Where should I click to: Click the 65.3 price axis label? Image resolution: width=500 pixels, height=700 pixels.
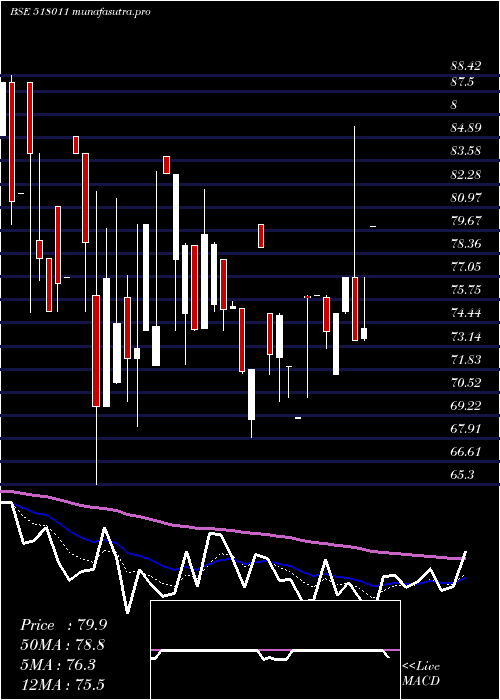pyautogui.click(x=462, y=475)
